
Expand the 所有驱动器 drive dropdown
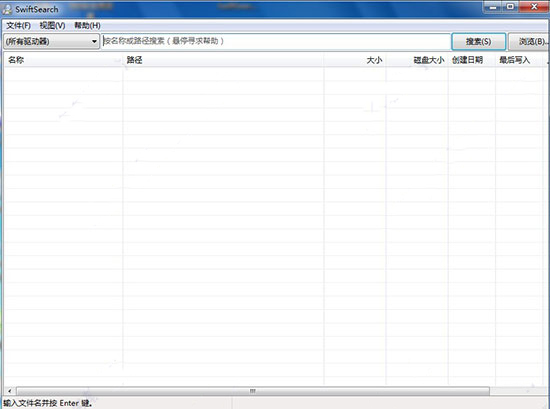(x=52, y=42)
